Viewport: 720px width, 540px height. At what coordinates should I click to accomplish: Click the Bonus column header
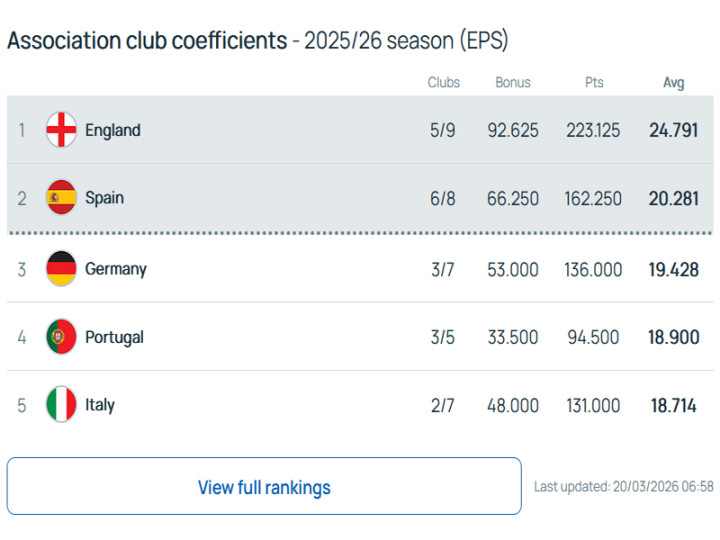(513, 83)
